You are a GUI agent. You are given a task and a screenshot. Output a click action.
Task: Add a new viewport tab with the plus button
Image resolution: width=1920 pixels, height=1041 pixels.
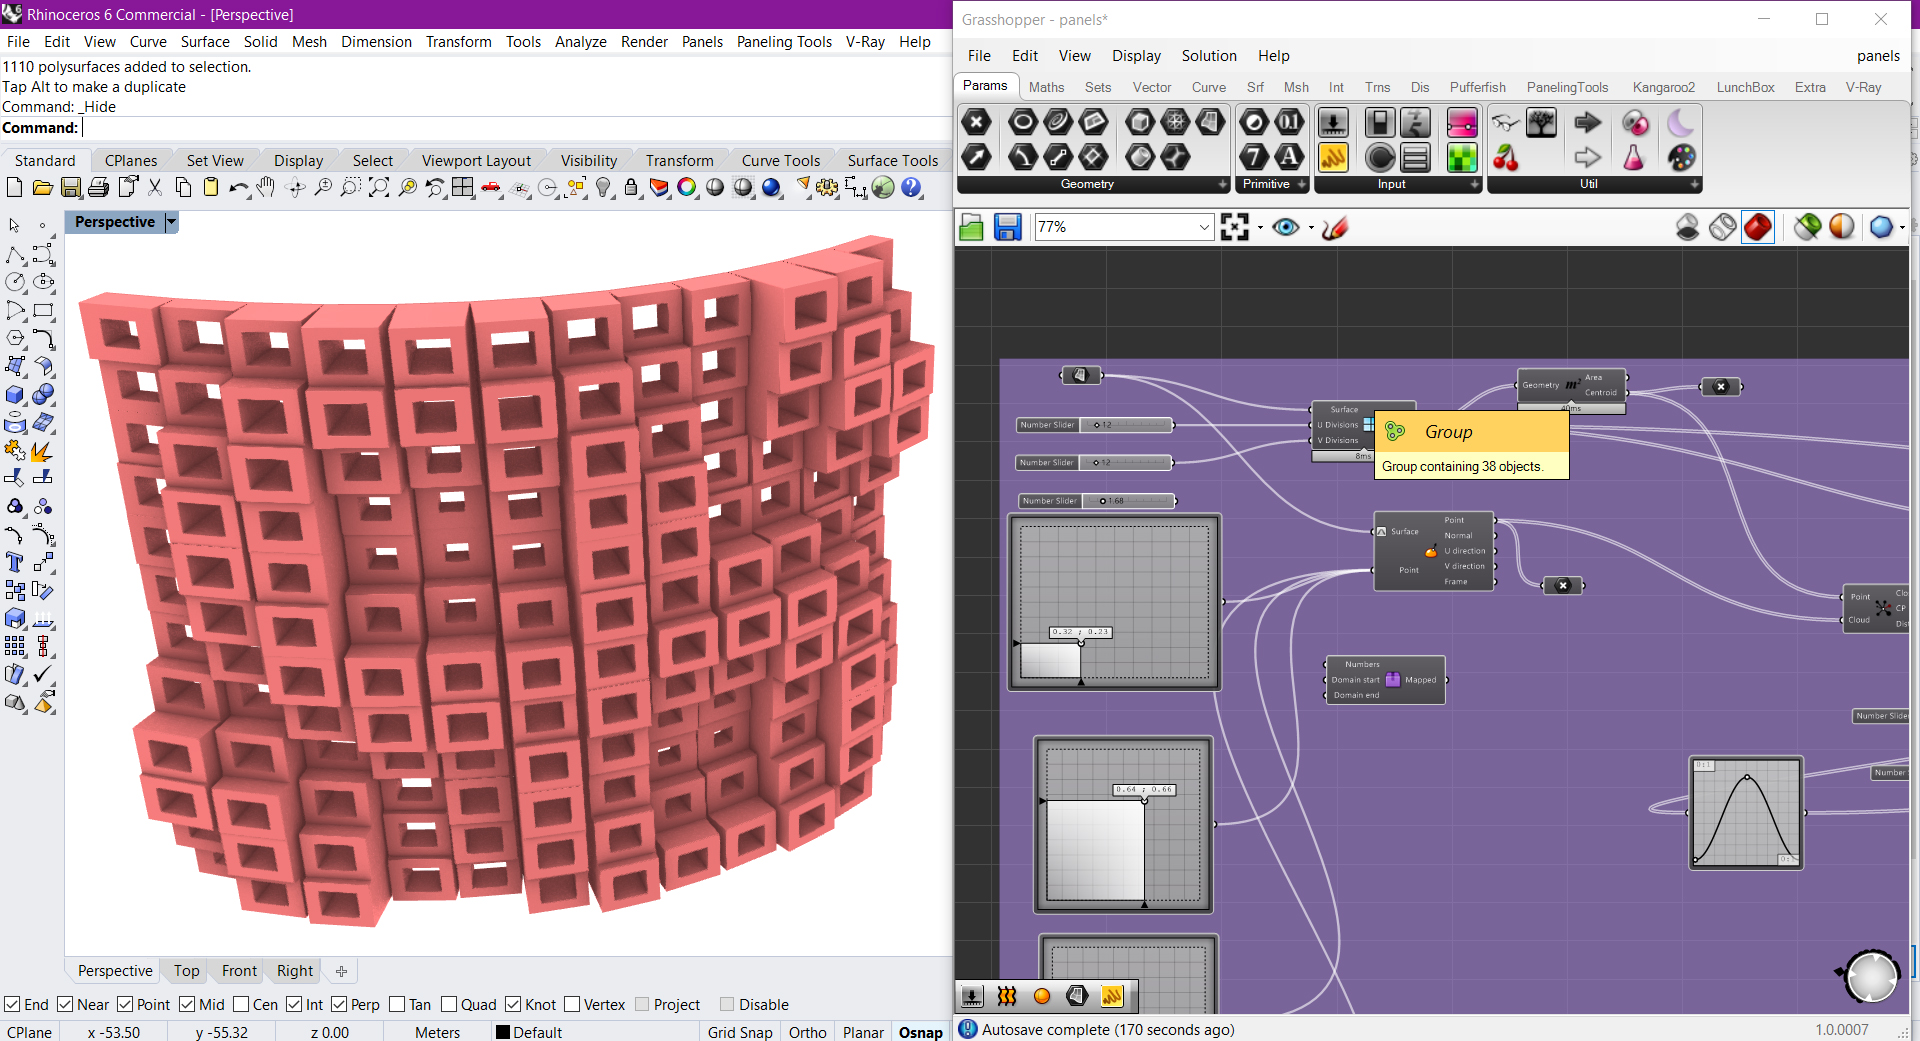341,971
